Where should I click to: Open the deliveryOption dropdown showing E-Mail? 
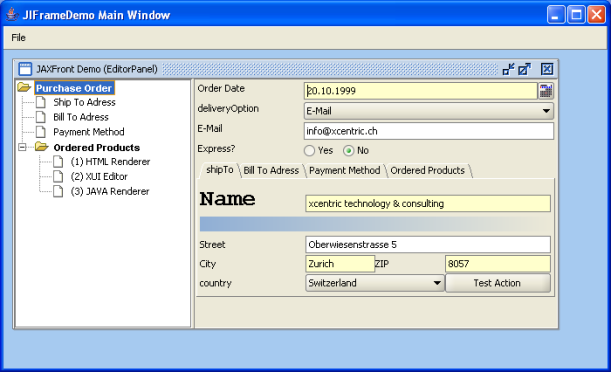click(x=429, y=111)
